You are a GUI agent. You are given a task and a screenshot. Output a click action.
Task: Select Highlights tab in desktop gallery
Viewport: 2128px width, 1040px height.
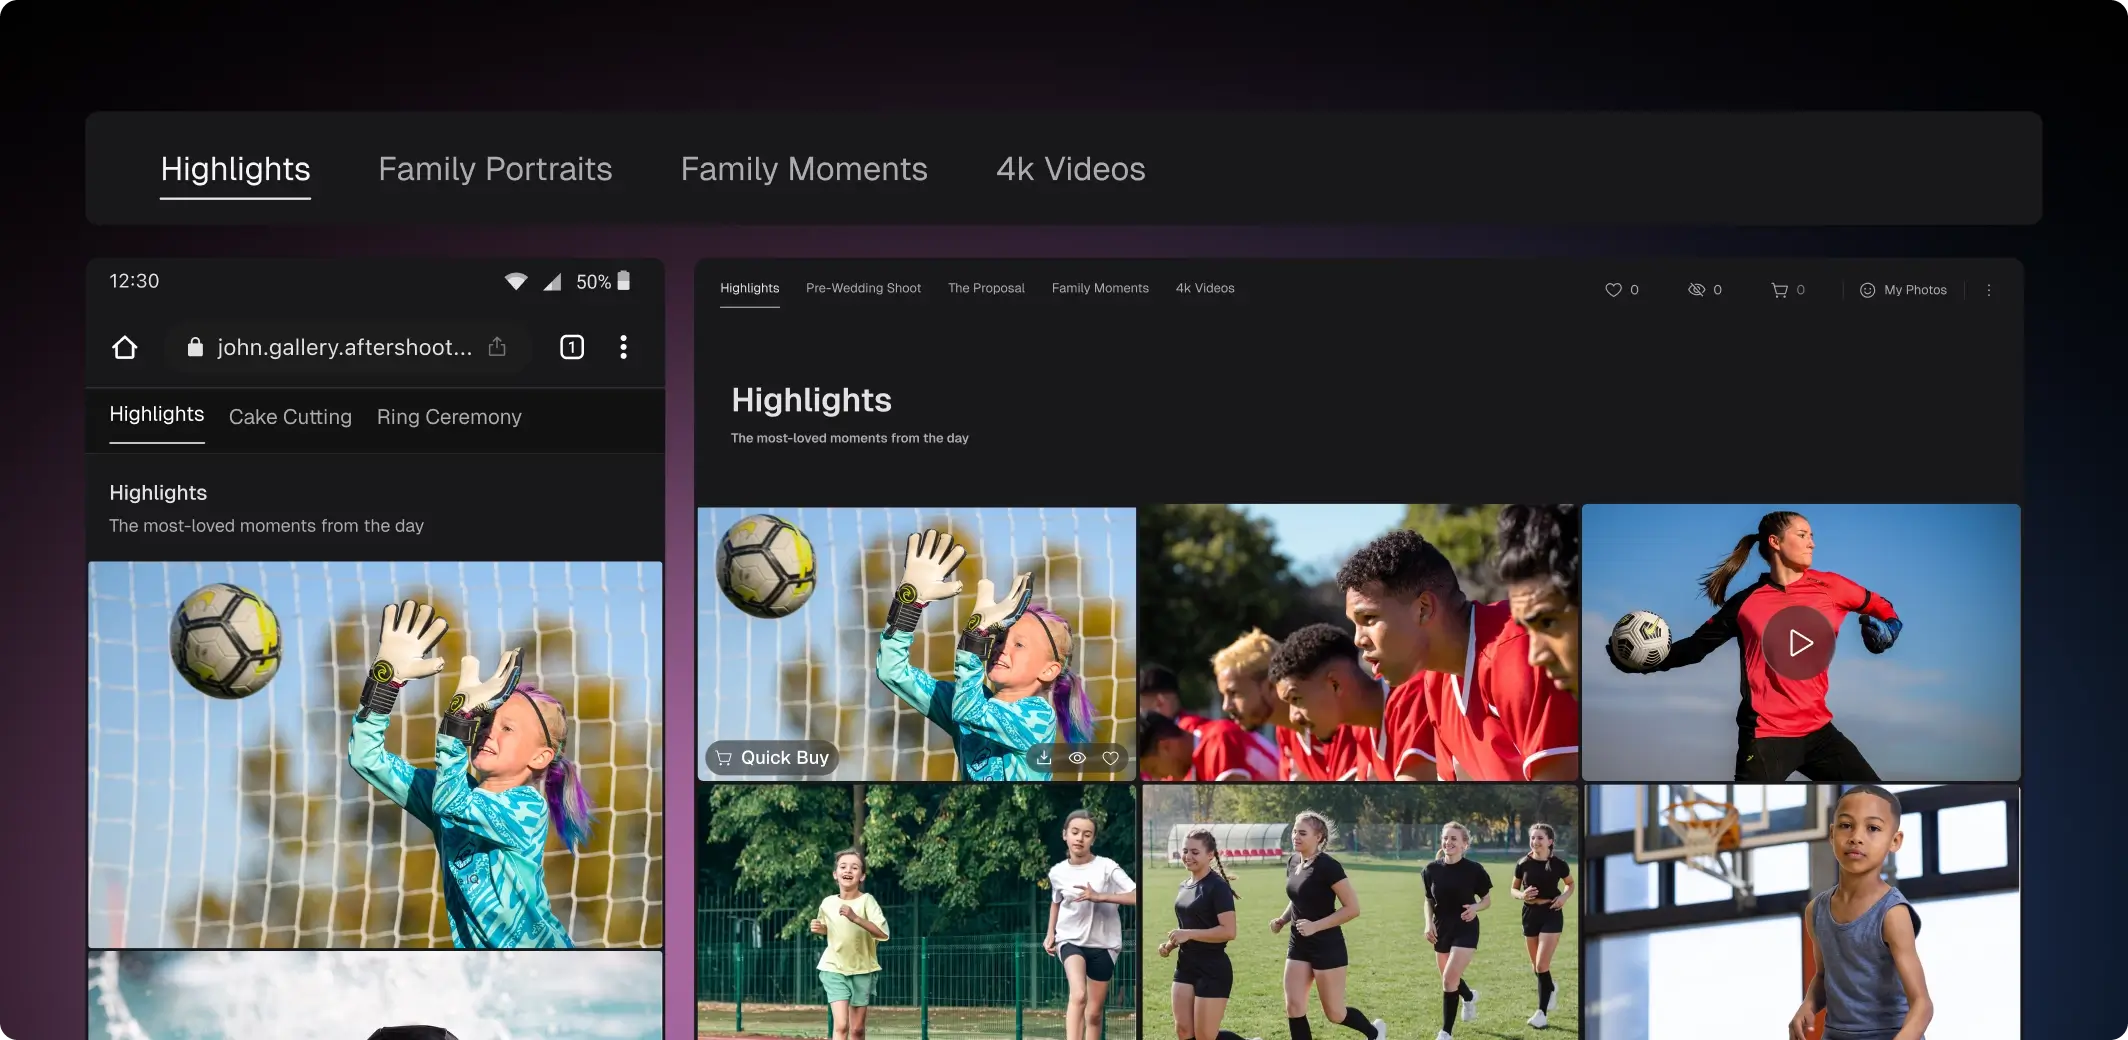click(x=749, y=288)
